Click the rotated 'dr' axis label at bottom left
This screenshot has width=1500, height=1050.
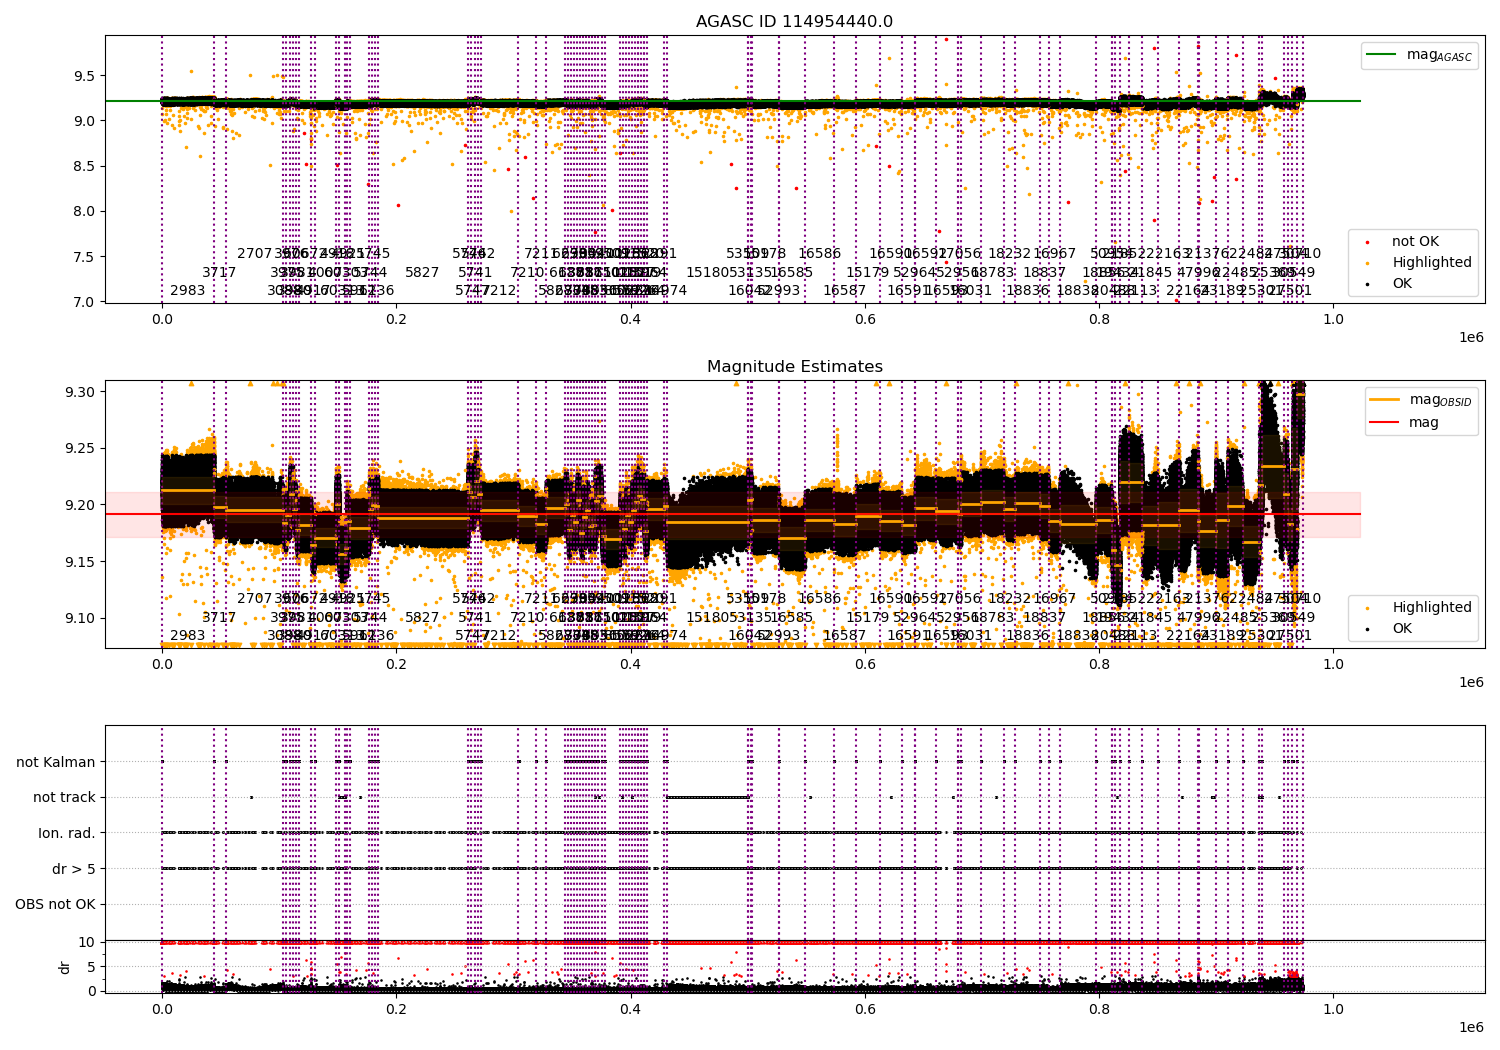(x=65, y=967)
